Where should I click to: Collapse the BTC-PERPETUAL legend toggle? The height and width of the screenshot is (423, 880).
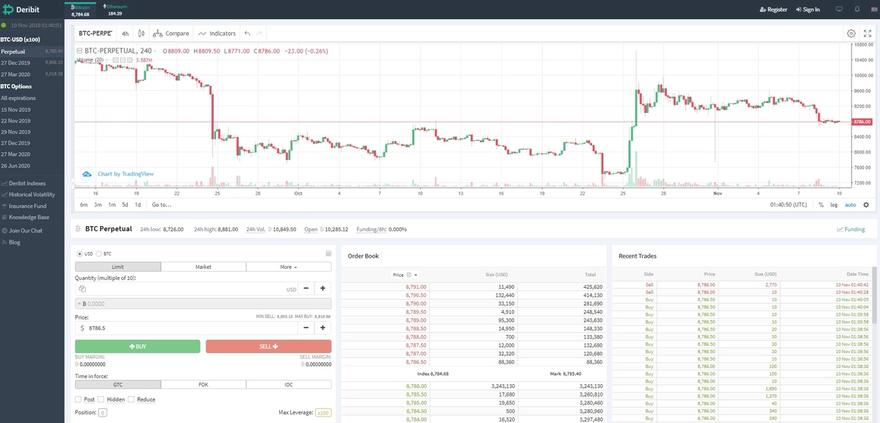pyautogui.click(x=80, y=51)
